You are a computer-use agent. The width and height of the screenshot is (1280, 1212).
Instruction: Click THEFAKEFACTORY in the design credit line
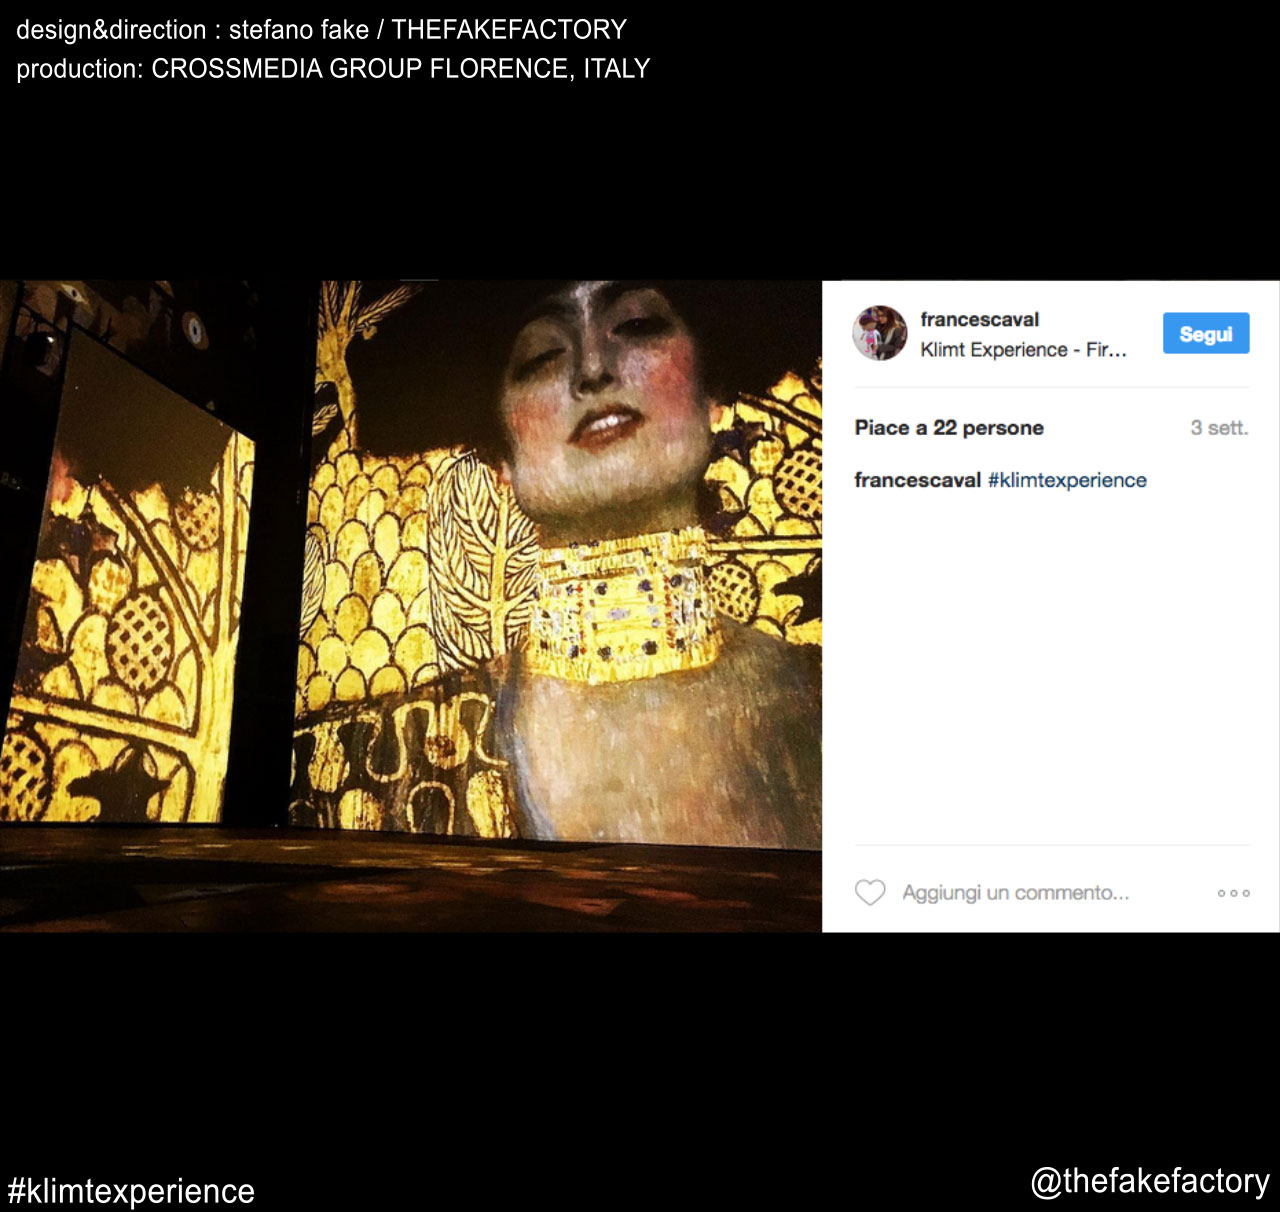(509, 30)
